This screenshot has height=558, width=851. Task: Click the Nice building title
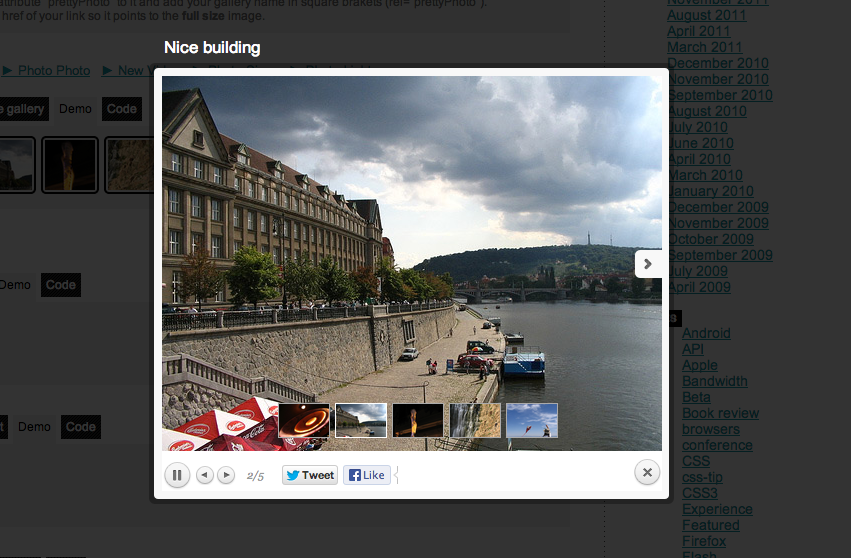(212, 48)
